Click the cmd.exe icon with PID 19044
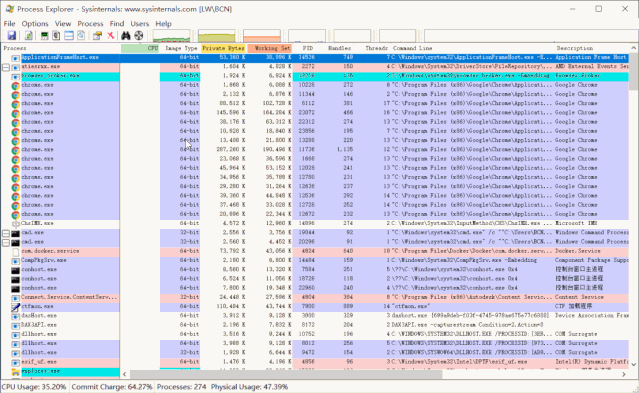The height and width of the screenshot is (393, 639). [15, 233]
